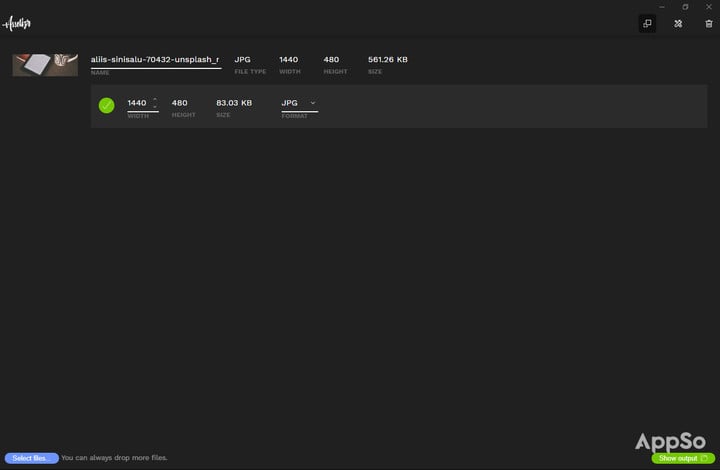Click the output width field 1440

point(137,103)
